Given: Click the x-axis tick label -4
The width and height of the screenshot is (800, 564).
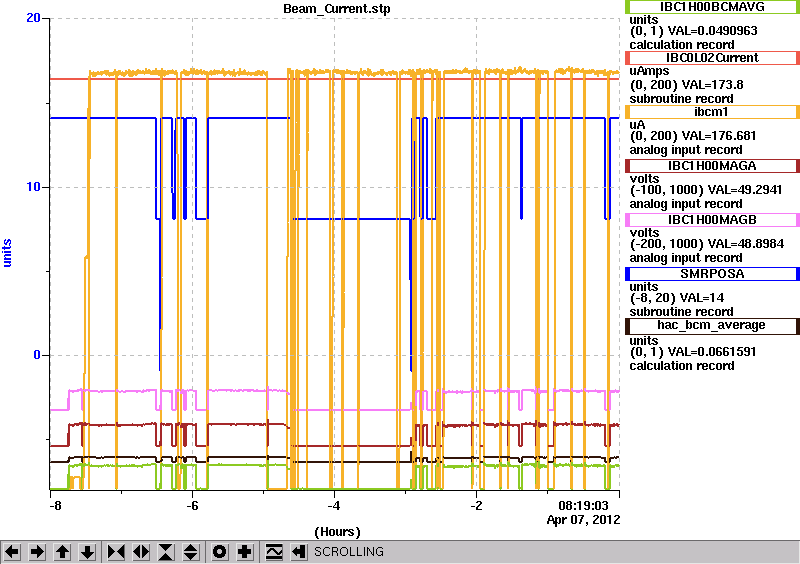Looking at the screenshot, I should tap(334, 506).
